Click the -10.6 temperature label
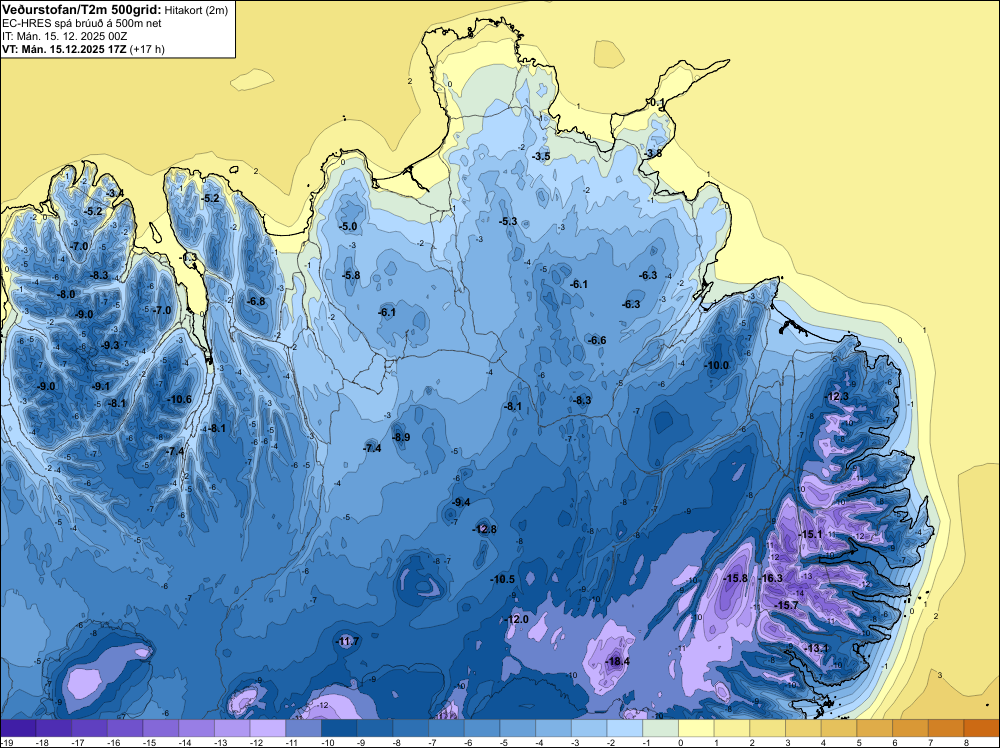This screenshot has height=748, width=1000. (x=179, y=400)
